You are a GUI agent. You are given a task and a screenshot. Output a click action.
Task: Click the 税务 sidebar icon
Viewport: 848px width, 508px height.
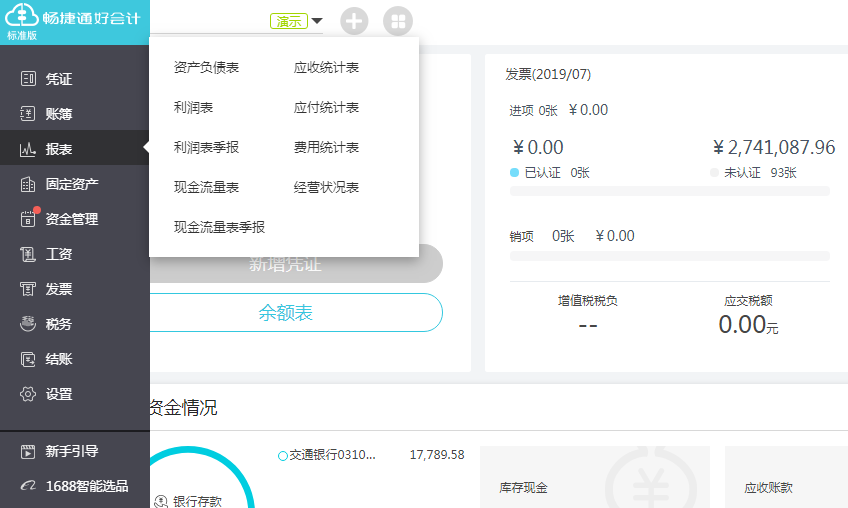[x=28, y=324]
